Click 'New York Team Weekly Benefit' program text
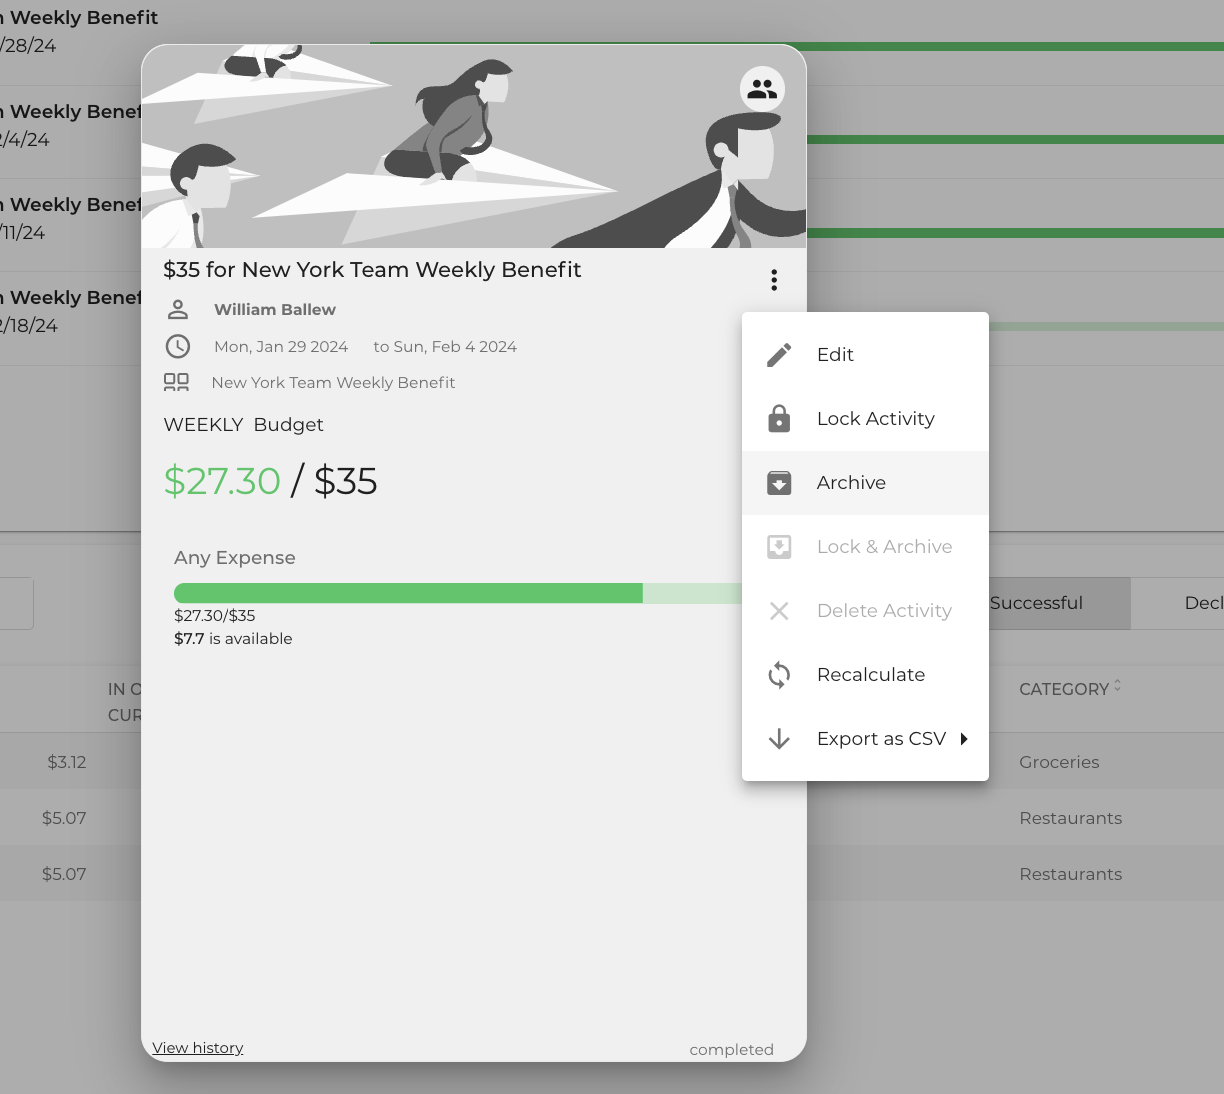 [x=333, y=383]
